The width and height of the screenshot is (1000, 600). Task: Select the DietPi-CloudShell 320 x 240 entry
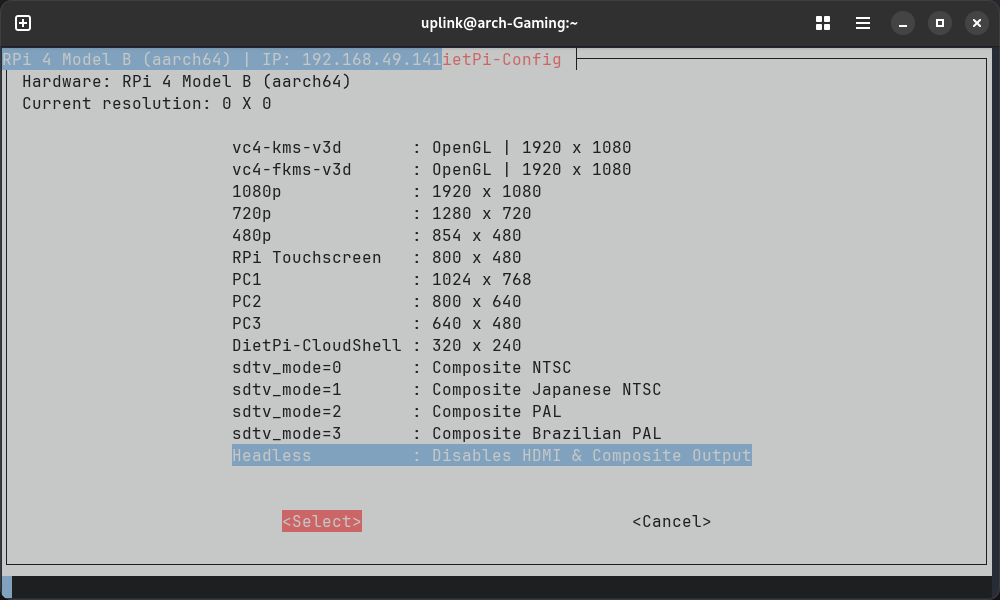tap(376, 345)
